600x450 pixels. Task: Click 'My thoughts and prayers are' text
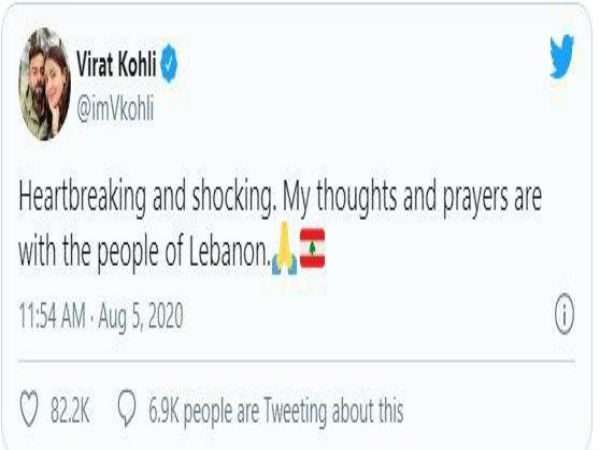point(412,198)
